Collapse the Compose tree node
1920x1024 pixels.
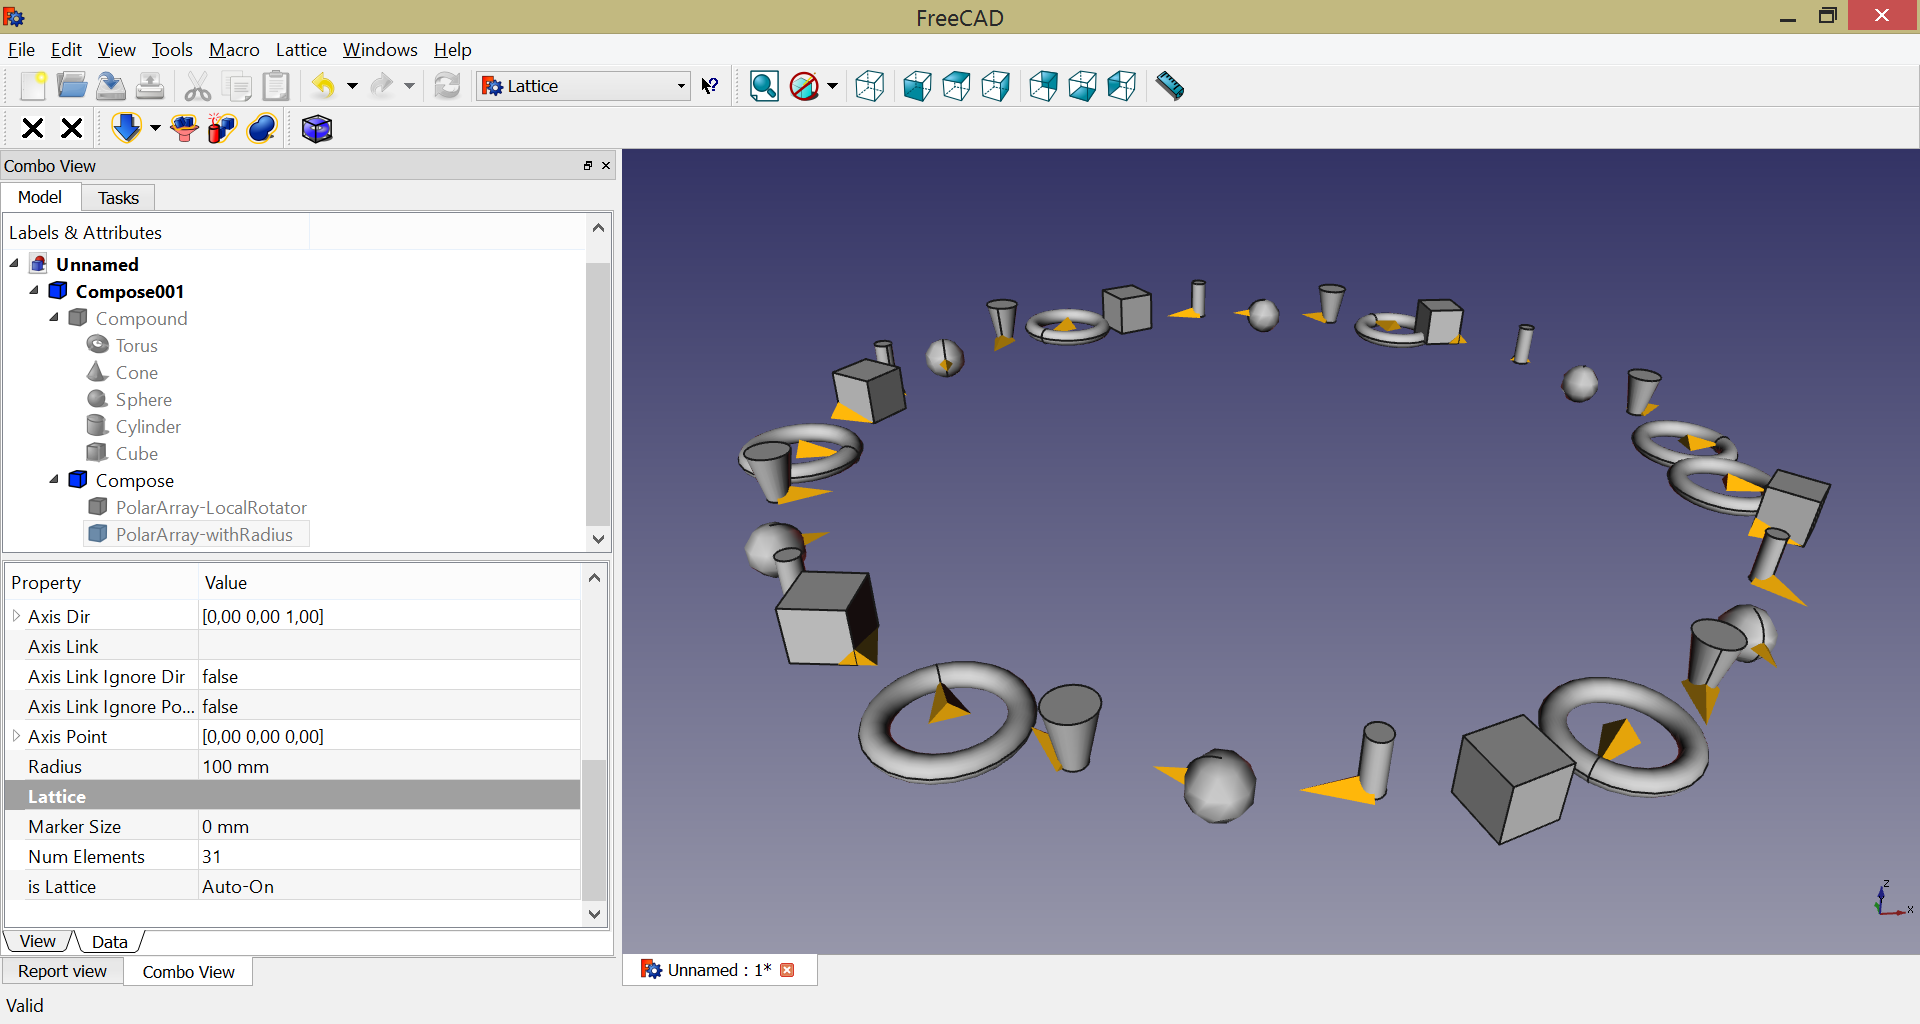tap(54, 479)
